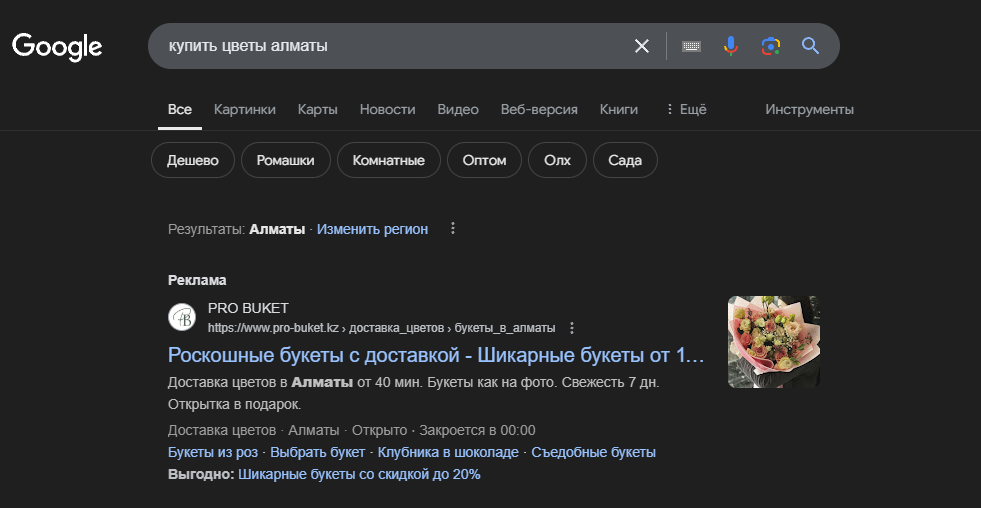Apply the Дешево filter chip
The height and width of the screenshot is (508, 981).
point(193,160)
